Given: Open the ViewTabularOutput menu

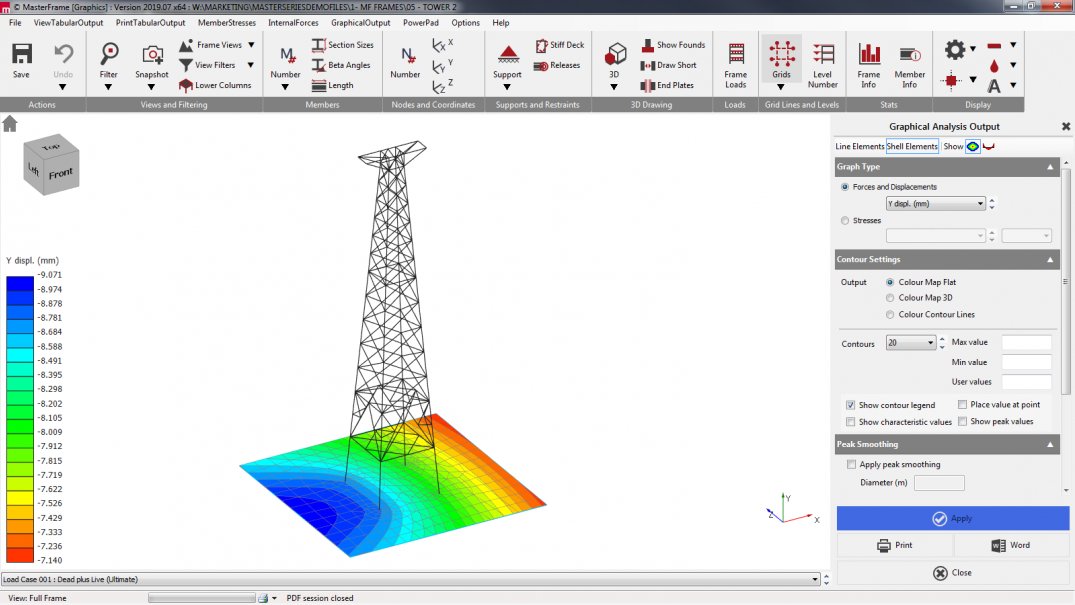Looking at the screenshot, I should [x=69, y=23].
